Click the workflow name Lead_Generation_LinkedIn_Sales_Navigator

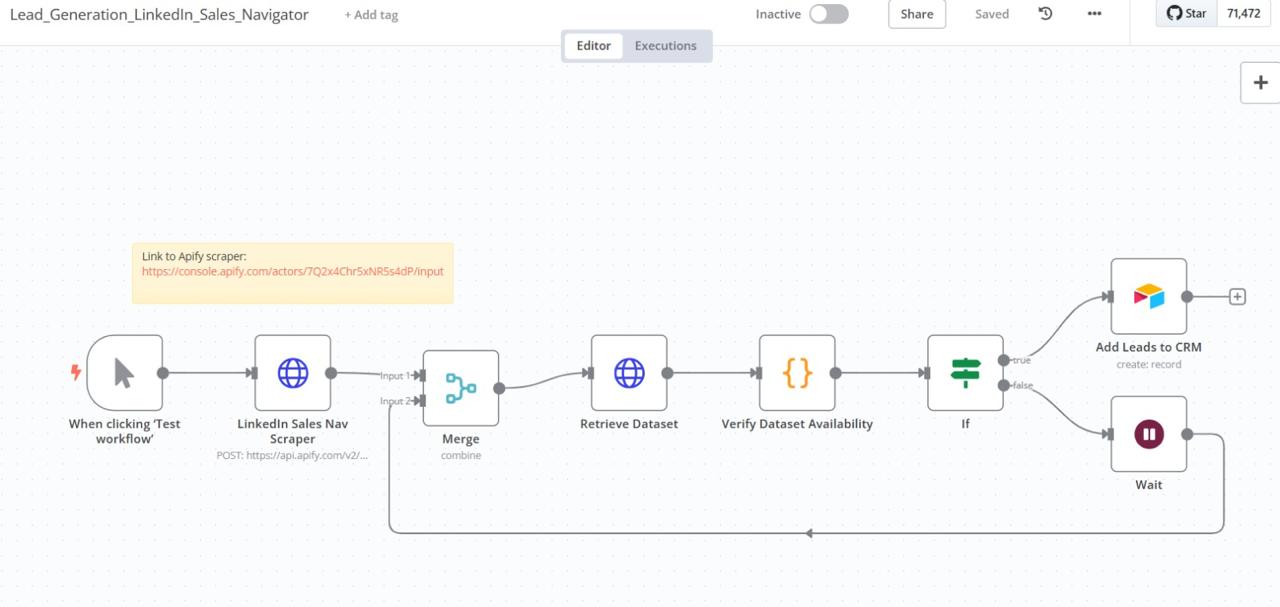(x=159, y=15)
